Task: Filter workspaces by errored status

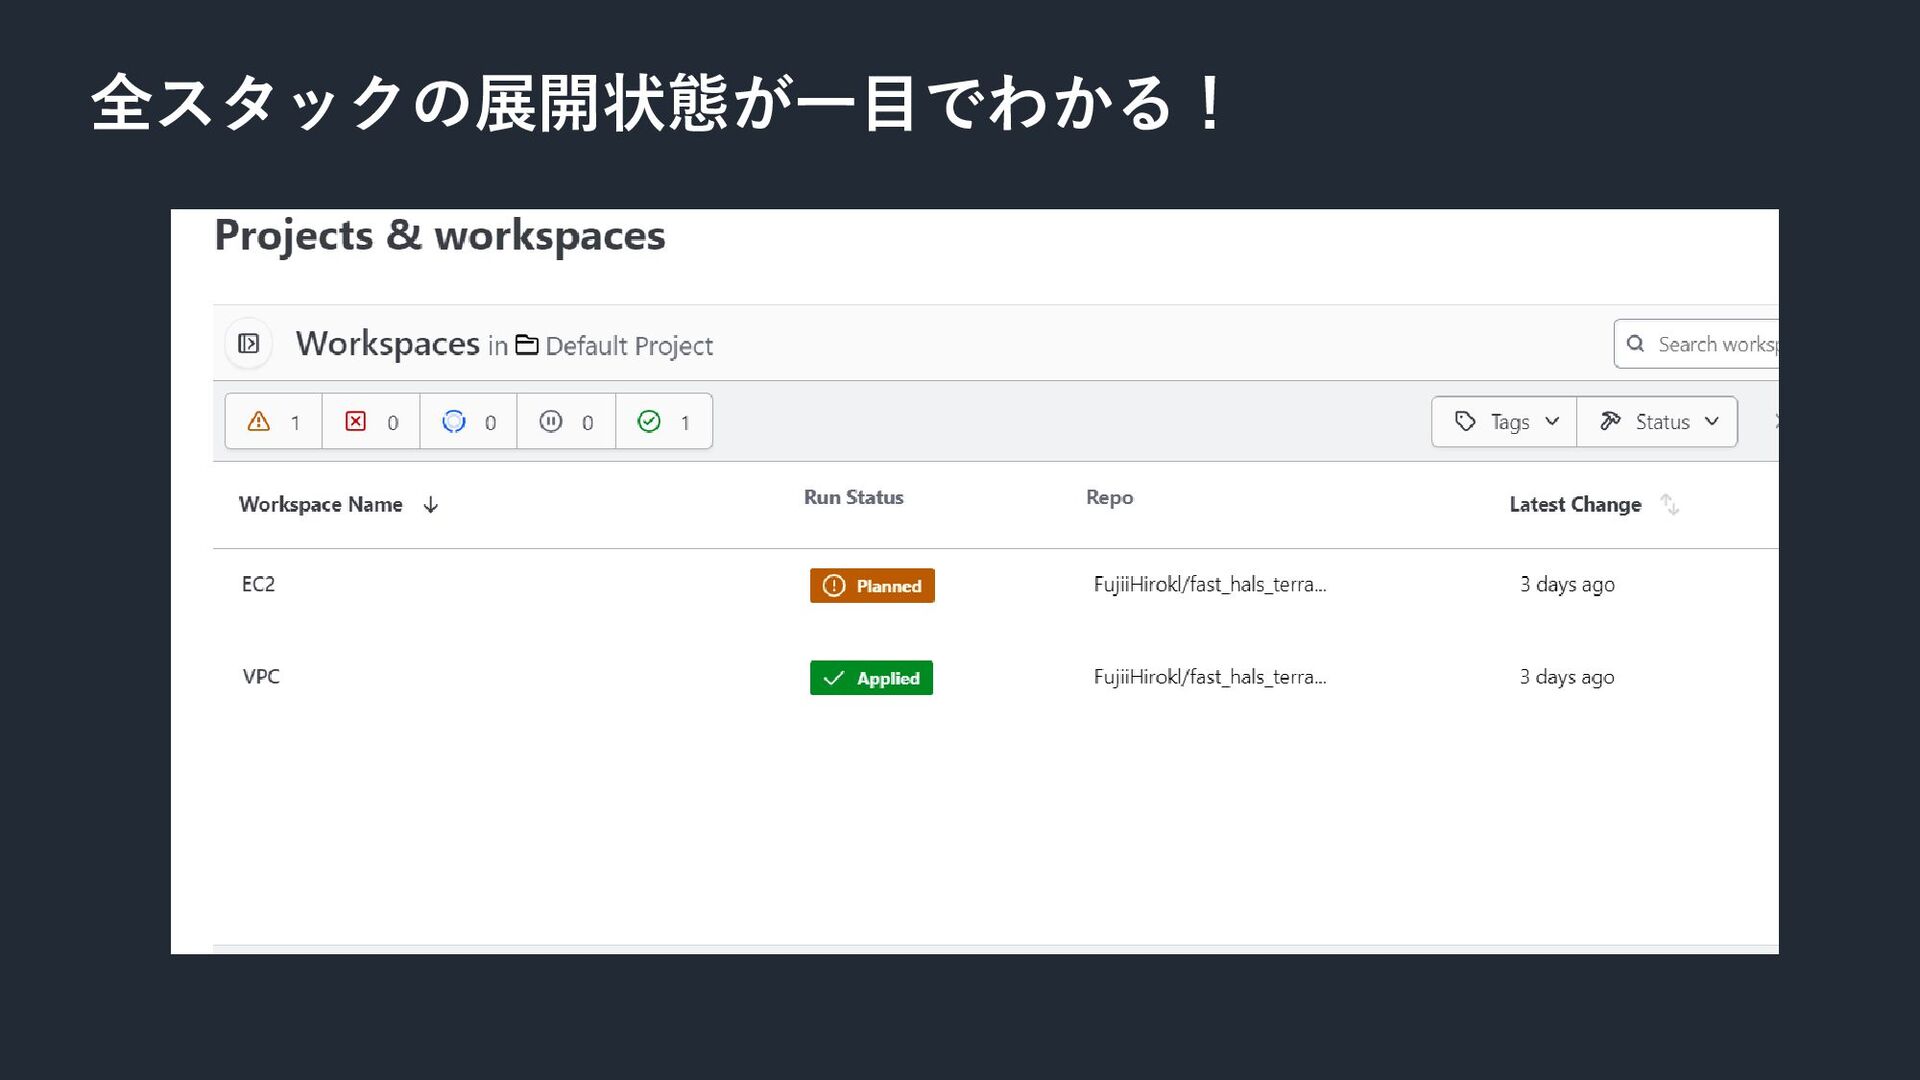Action: pyautogui.click(x=370, y=422)
